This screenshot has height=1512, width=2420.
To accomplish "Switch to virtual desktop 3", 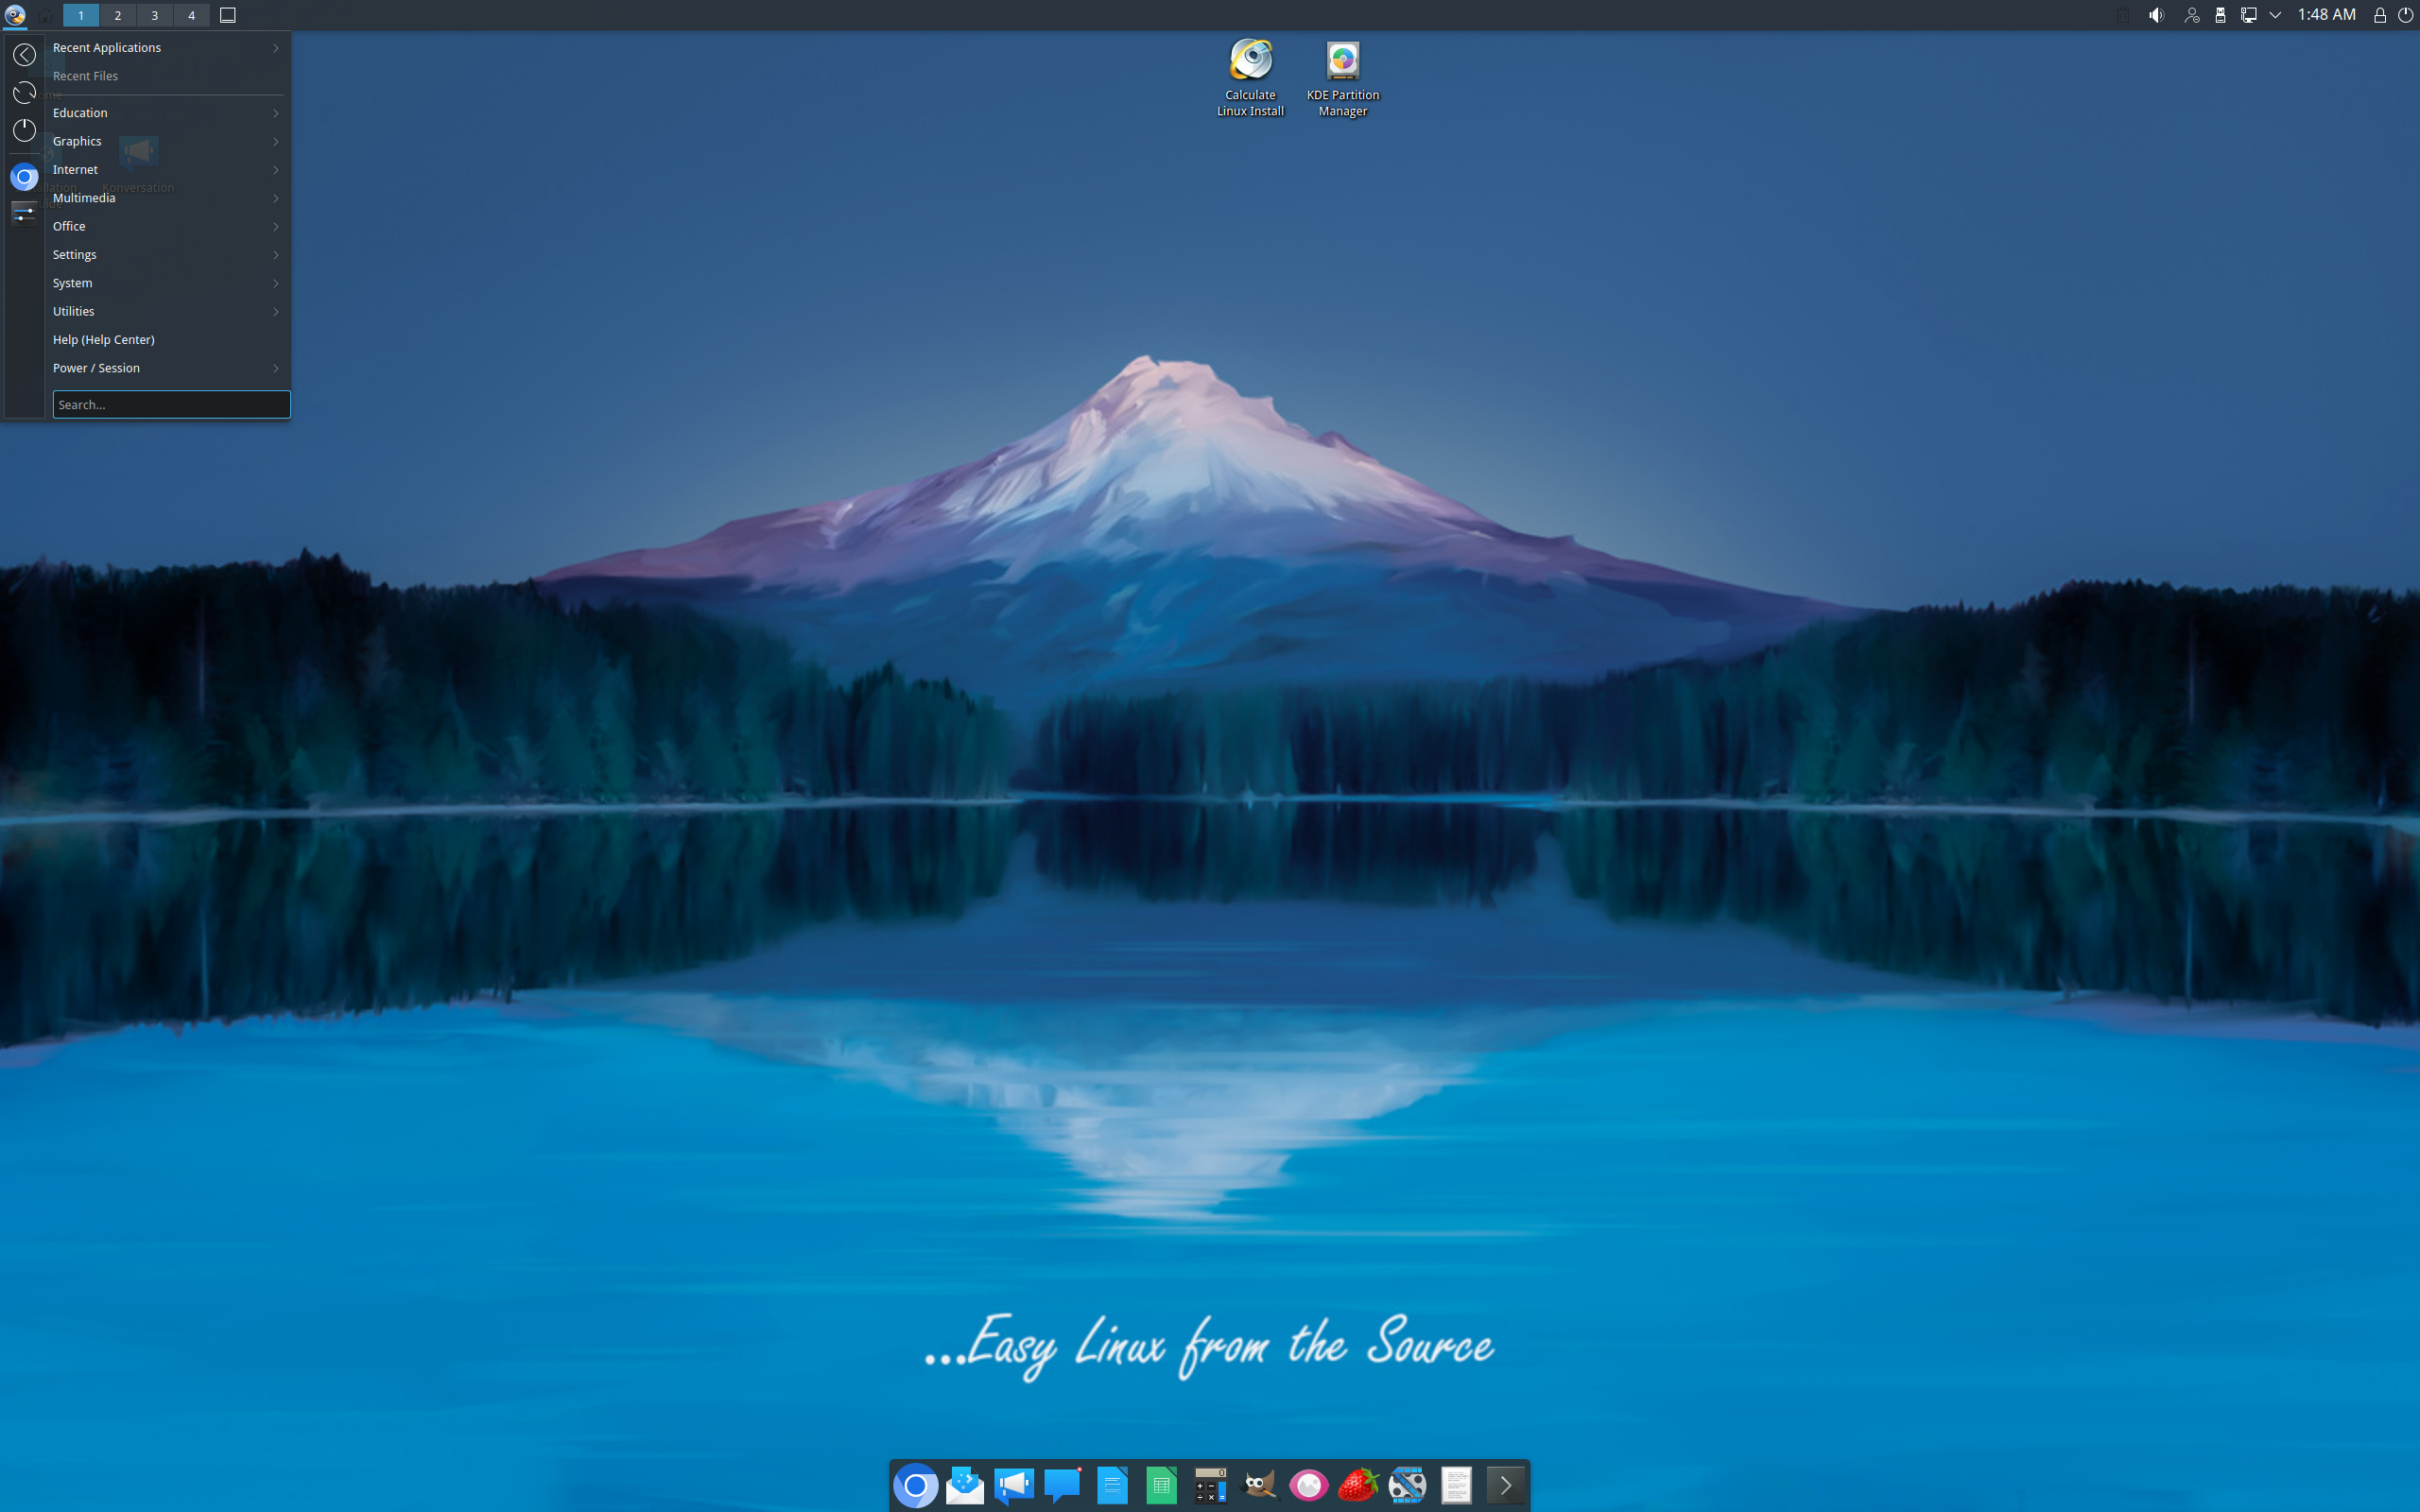I will 154,15.
